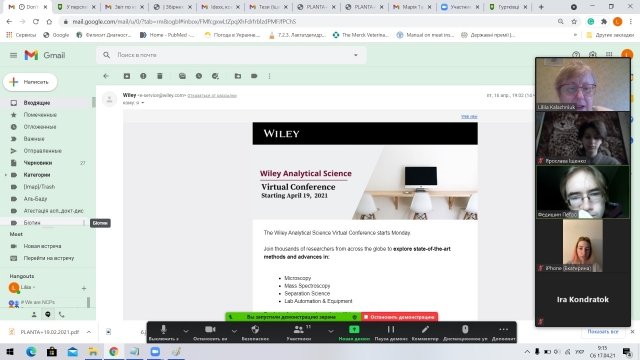Move email to a folder
This screenshot has height=360, width=640.
[238, 76]
